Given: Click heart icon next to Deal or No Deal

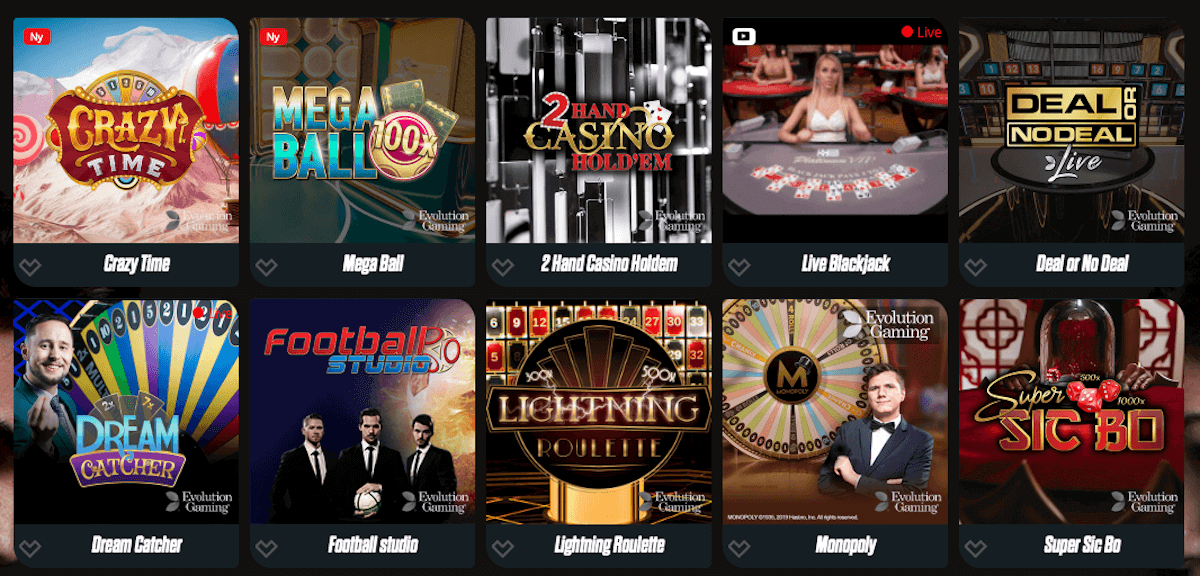Looking at the screenshot, I should pyautogui.click(x=974, y=268).
